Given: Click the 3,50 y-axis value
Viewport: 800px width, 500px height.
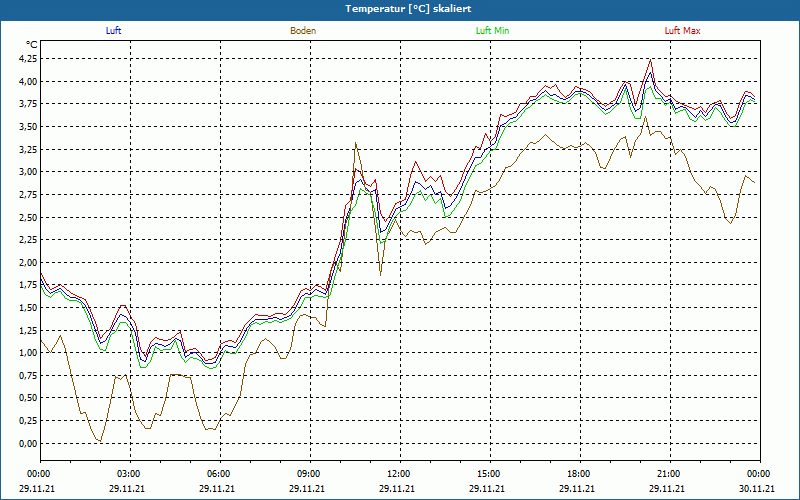Looking at the screenshot, I should tap(28, 127).
